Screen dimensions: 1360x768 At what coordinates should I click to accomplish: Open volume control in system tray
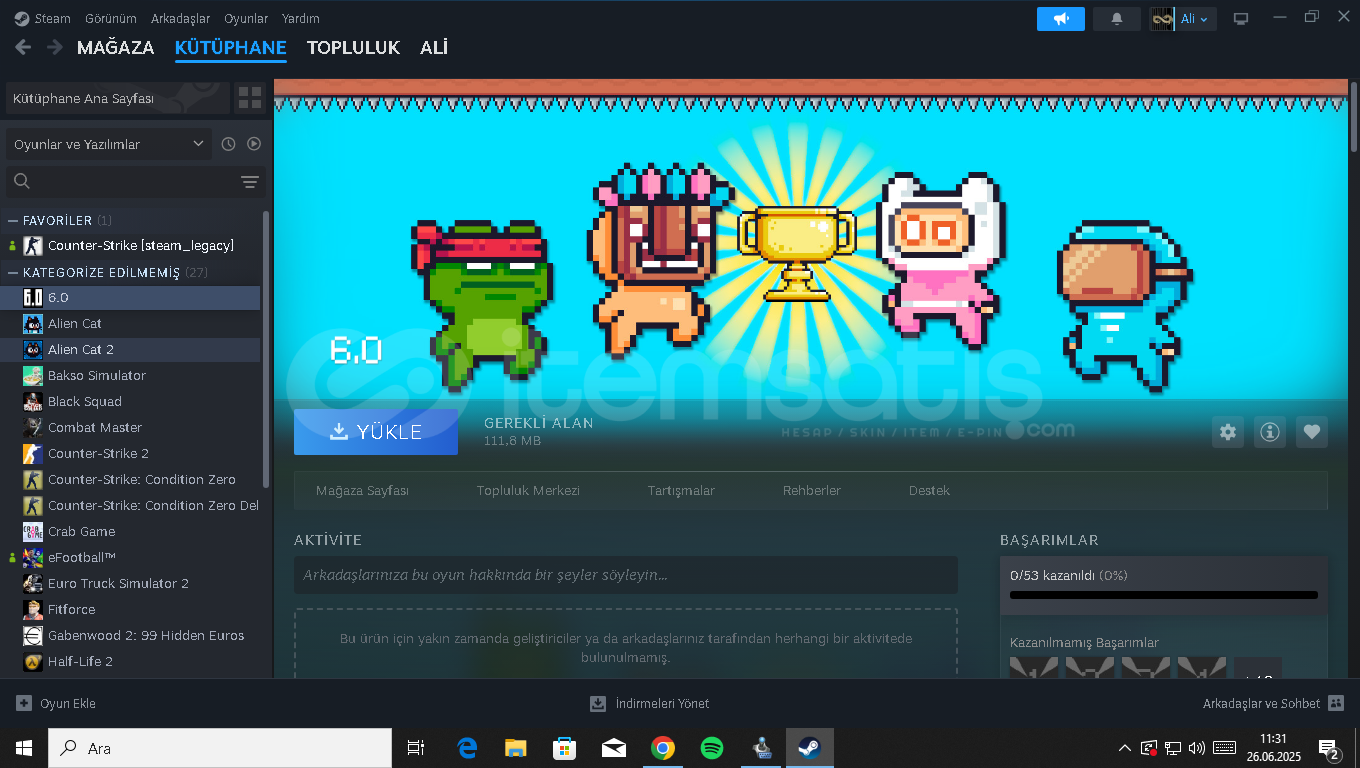point(1197,748)
